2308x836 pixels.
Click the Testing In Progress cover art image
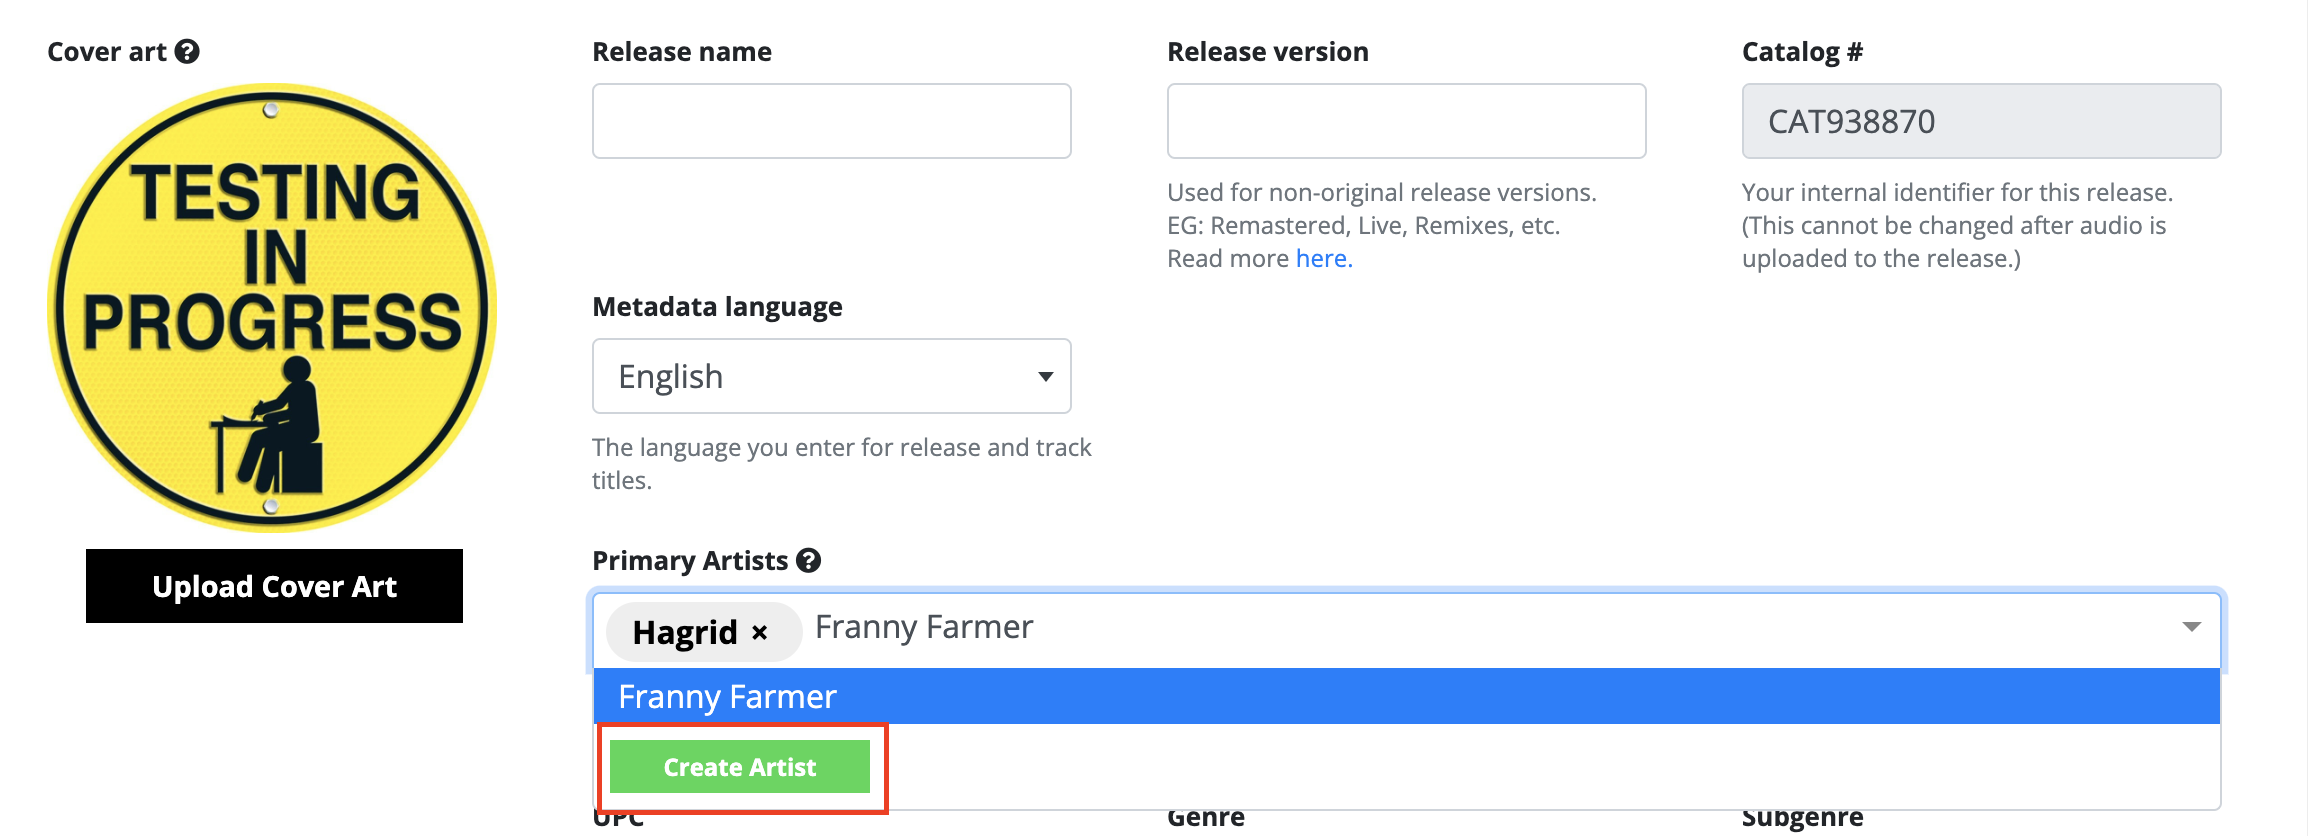pyautogui.click(x=272, y=307)
